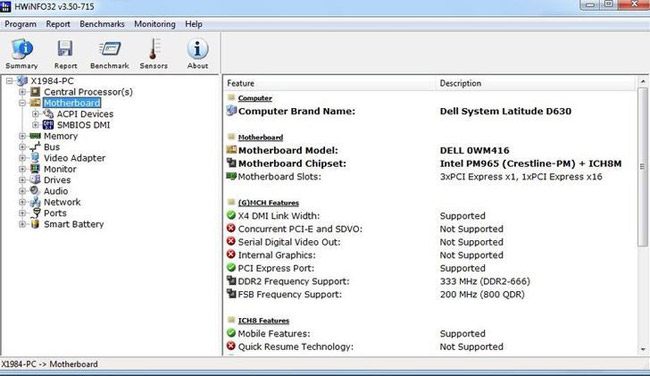Collapse the X1984-PC root node
Screen dimensions: 650x376
point(9,81)
